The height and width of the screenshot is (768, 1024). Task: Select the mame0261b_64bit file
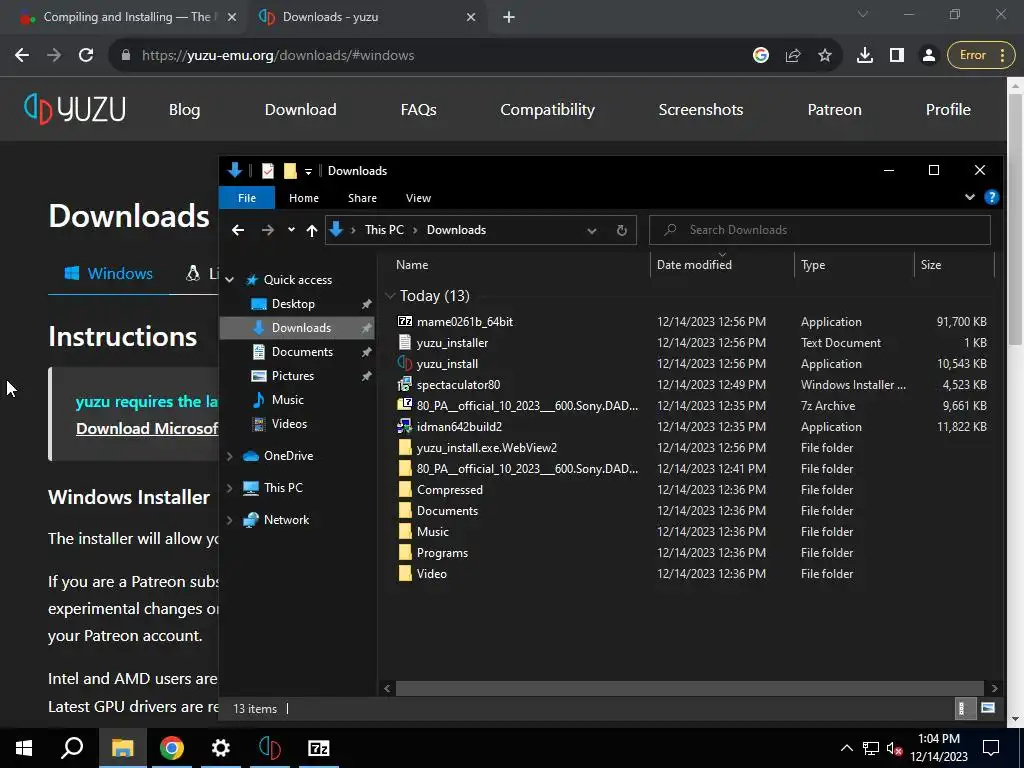[465, 322]
